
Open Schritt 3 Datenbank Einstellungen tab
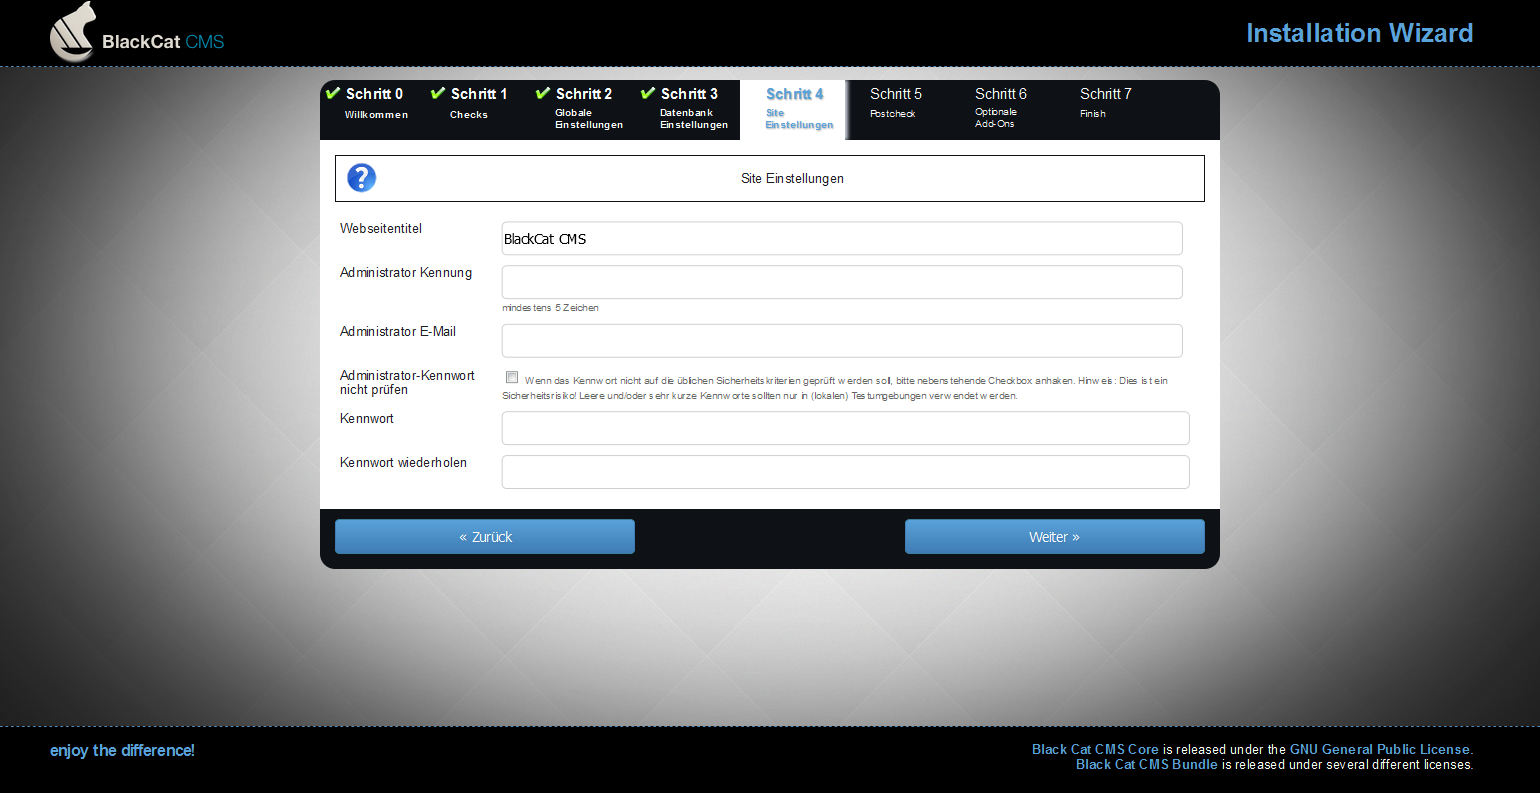687,110
